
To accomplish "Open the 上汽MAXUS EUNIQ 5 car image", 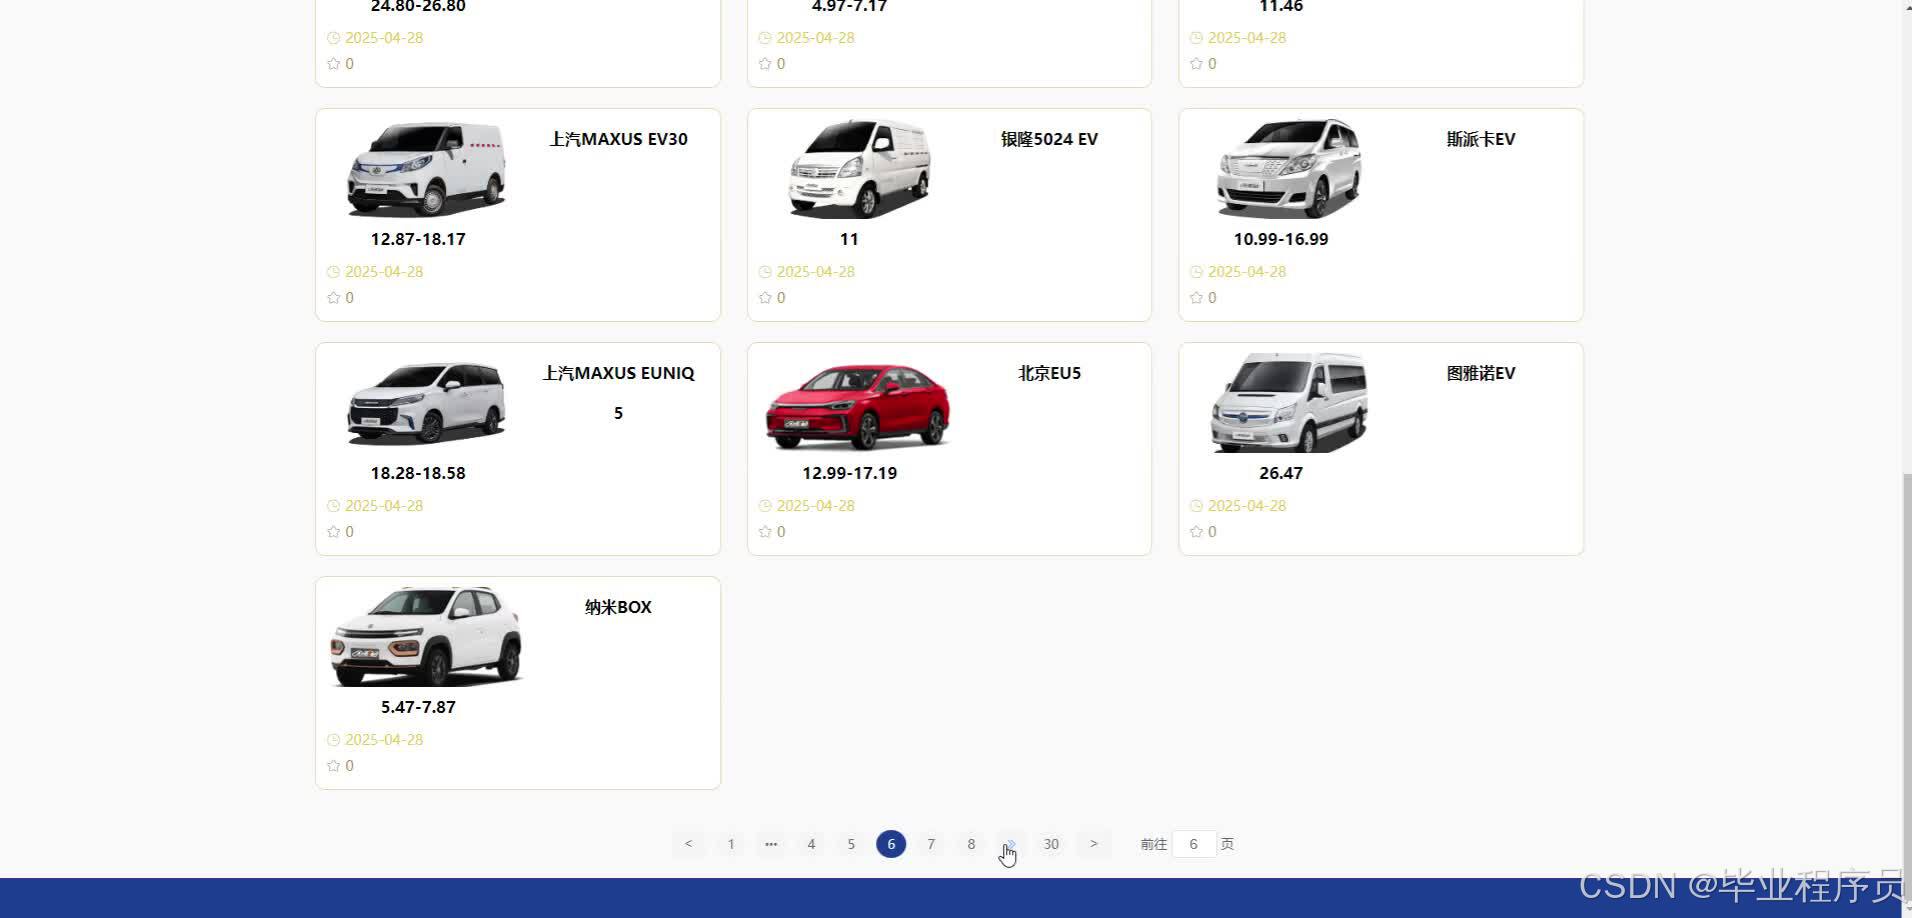I will click(x=426, y=403).
